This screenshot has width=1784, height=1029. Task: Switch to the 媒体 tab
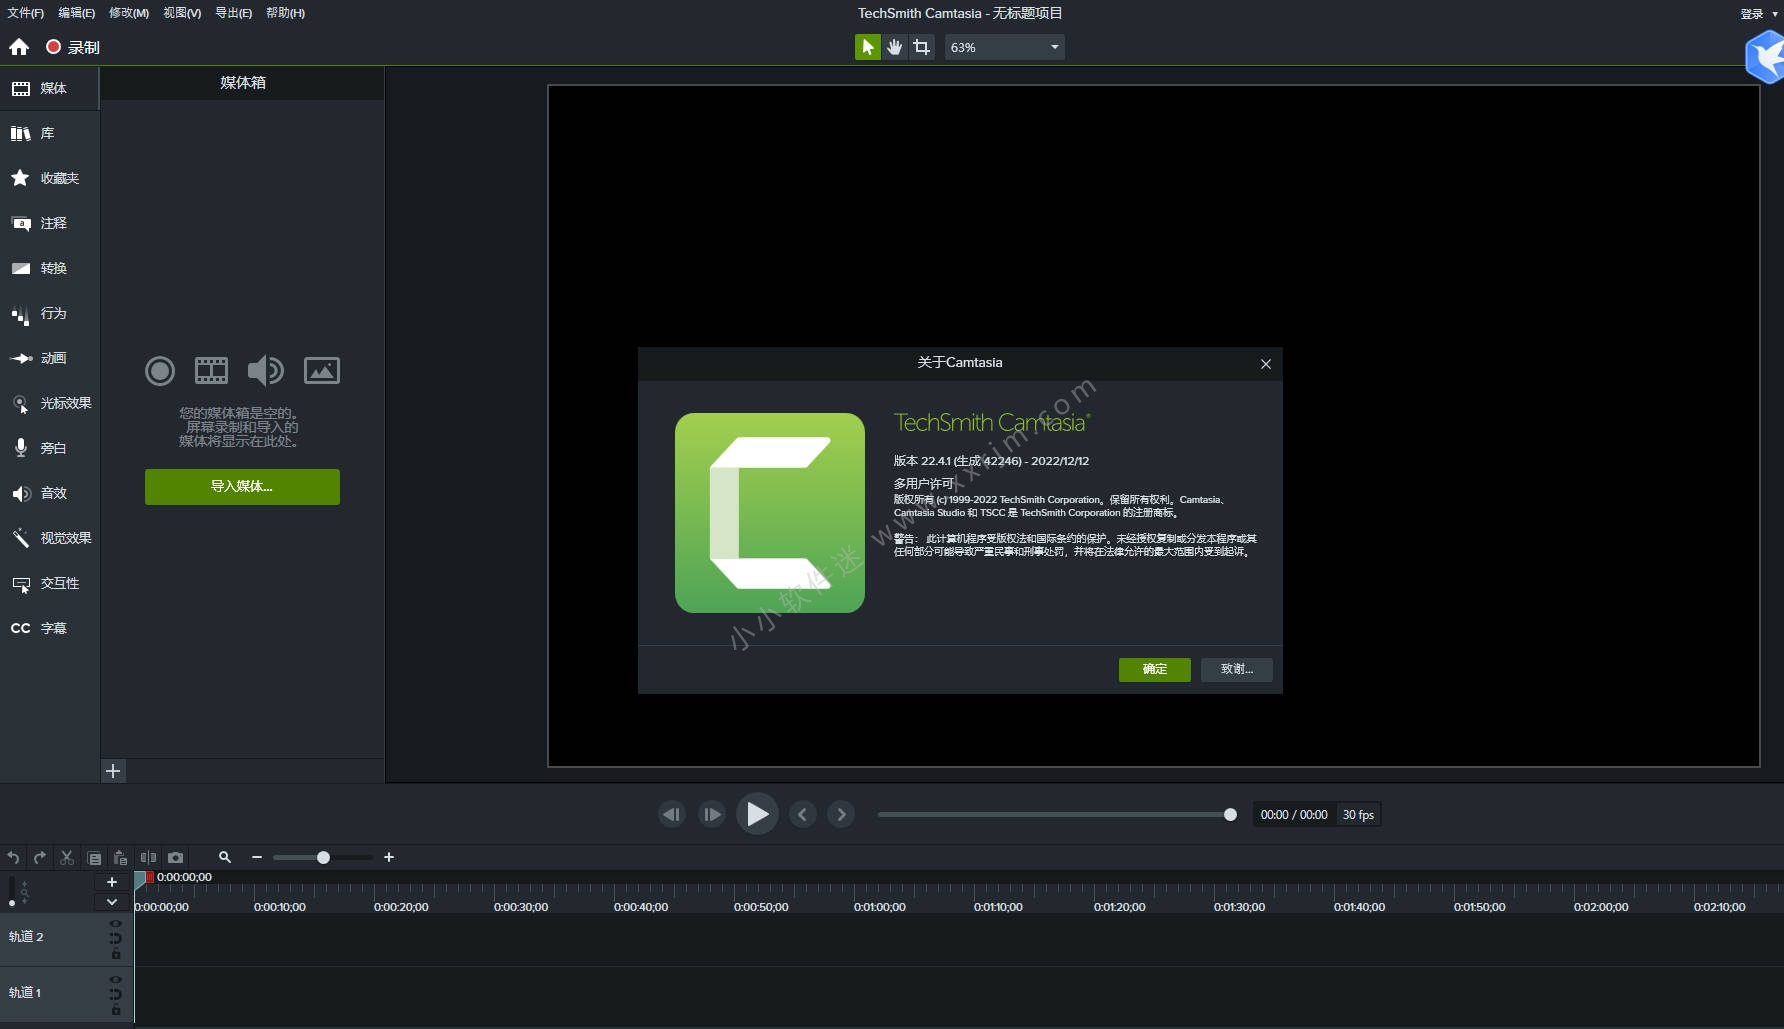(49, 88)
